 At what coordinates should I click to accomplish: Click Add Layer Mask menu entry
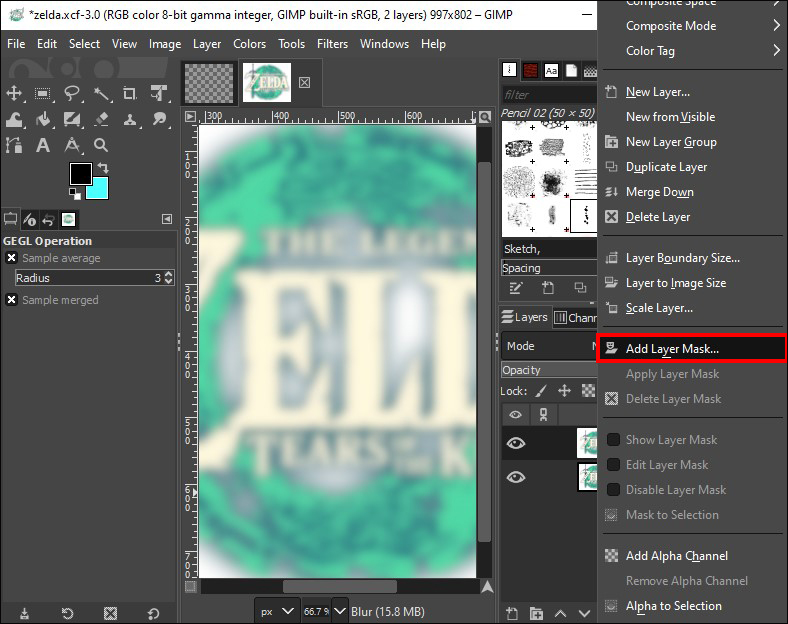coord(691,349)
